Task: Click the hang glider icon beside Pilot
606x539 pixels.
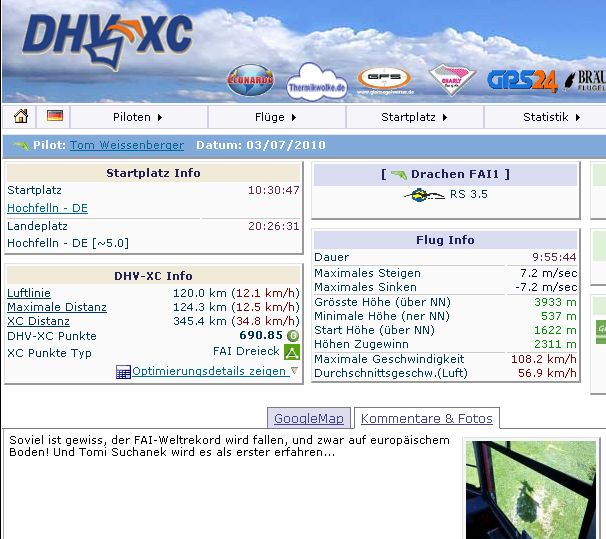Action: click(x=21, y=146)
